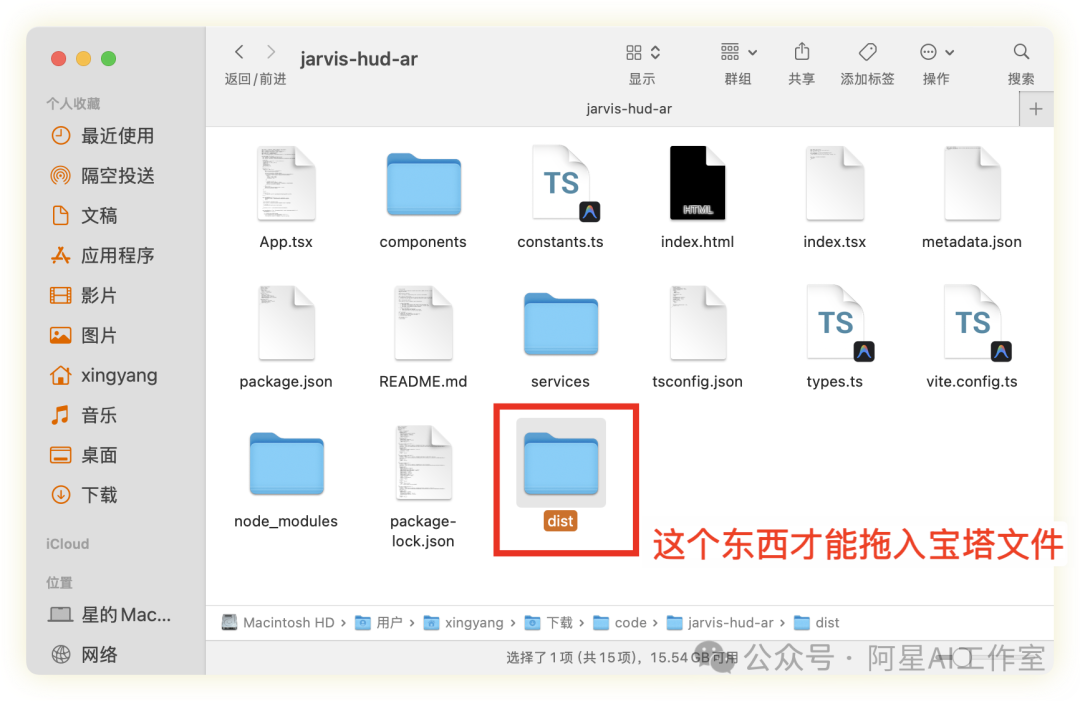Select the services folder
The width and height of the screenshot is (1080, 701).
560,339
